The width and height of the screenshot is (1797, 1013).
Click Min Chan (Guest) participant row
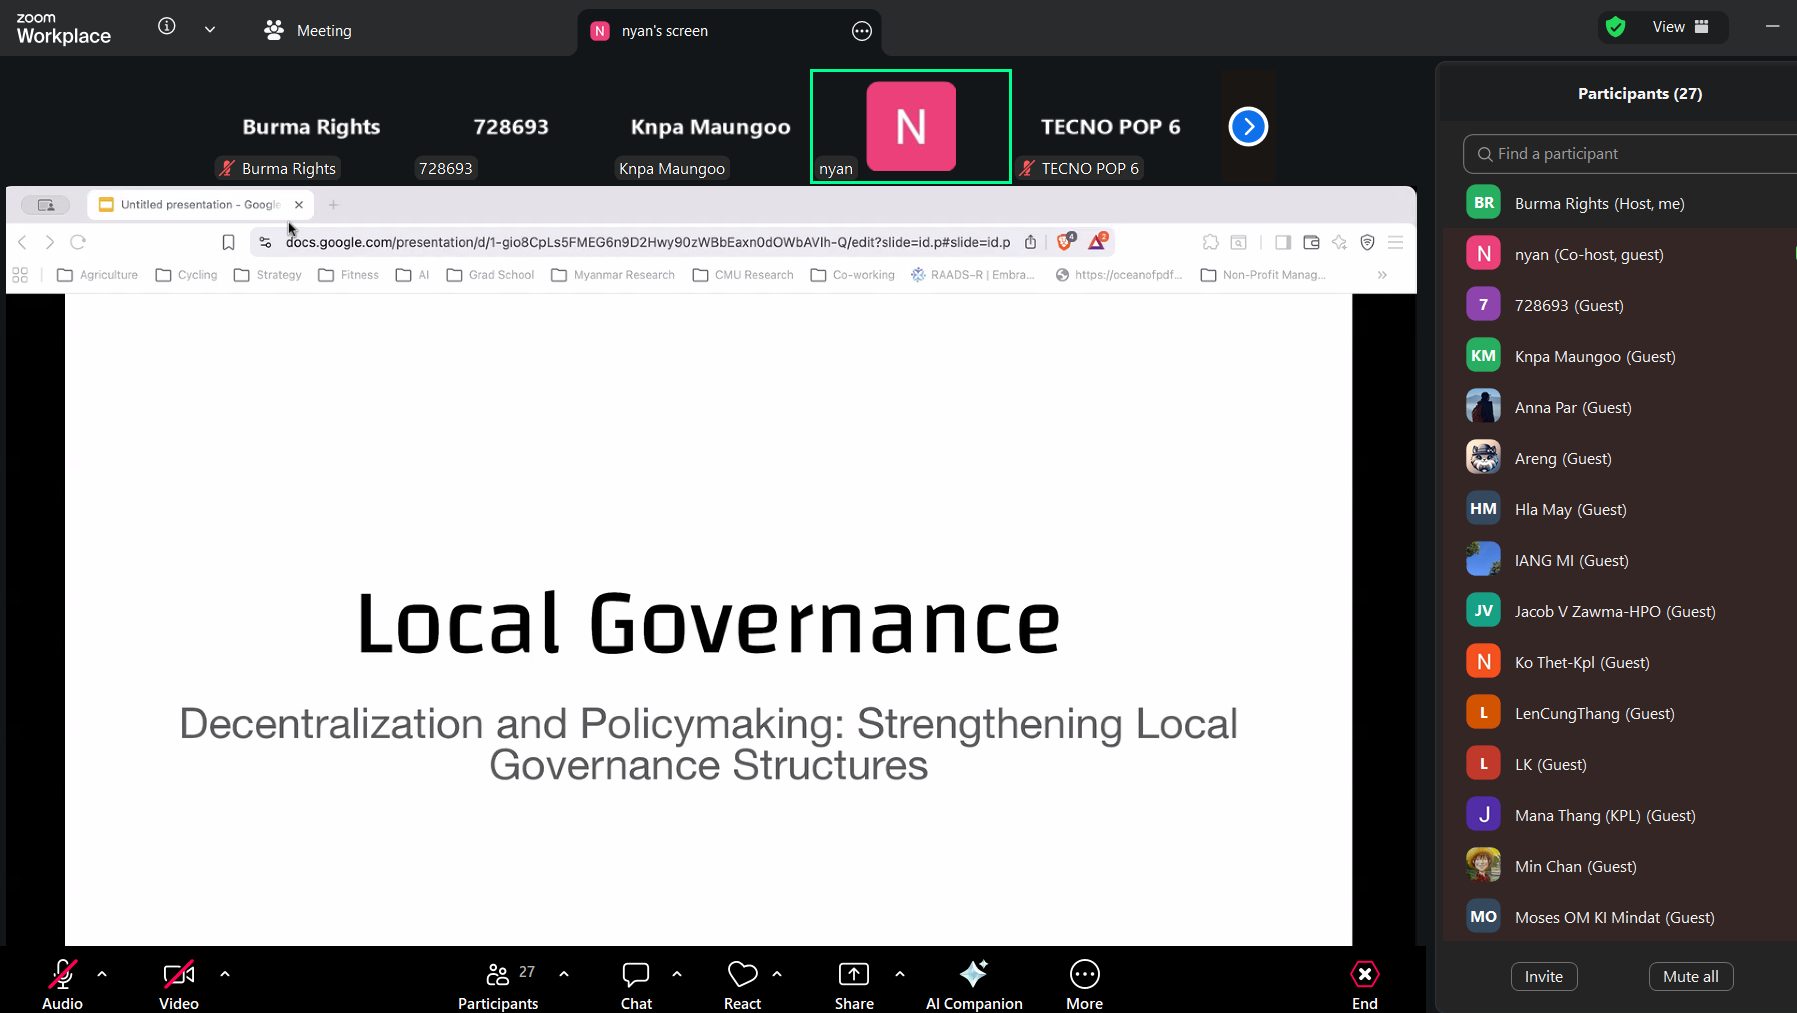coord(1620,866)
